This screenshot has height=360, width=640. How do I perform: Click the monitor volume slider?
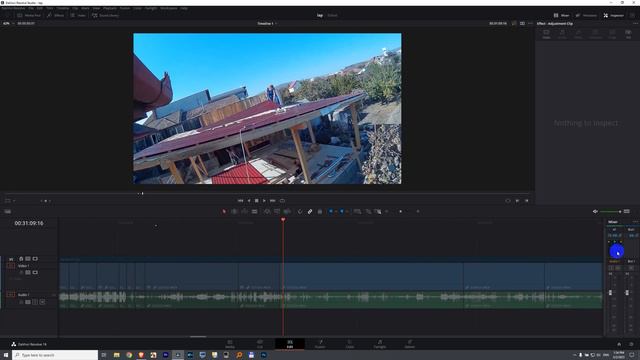(x=610, y=211)
